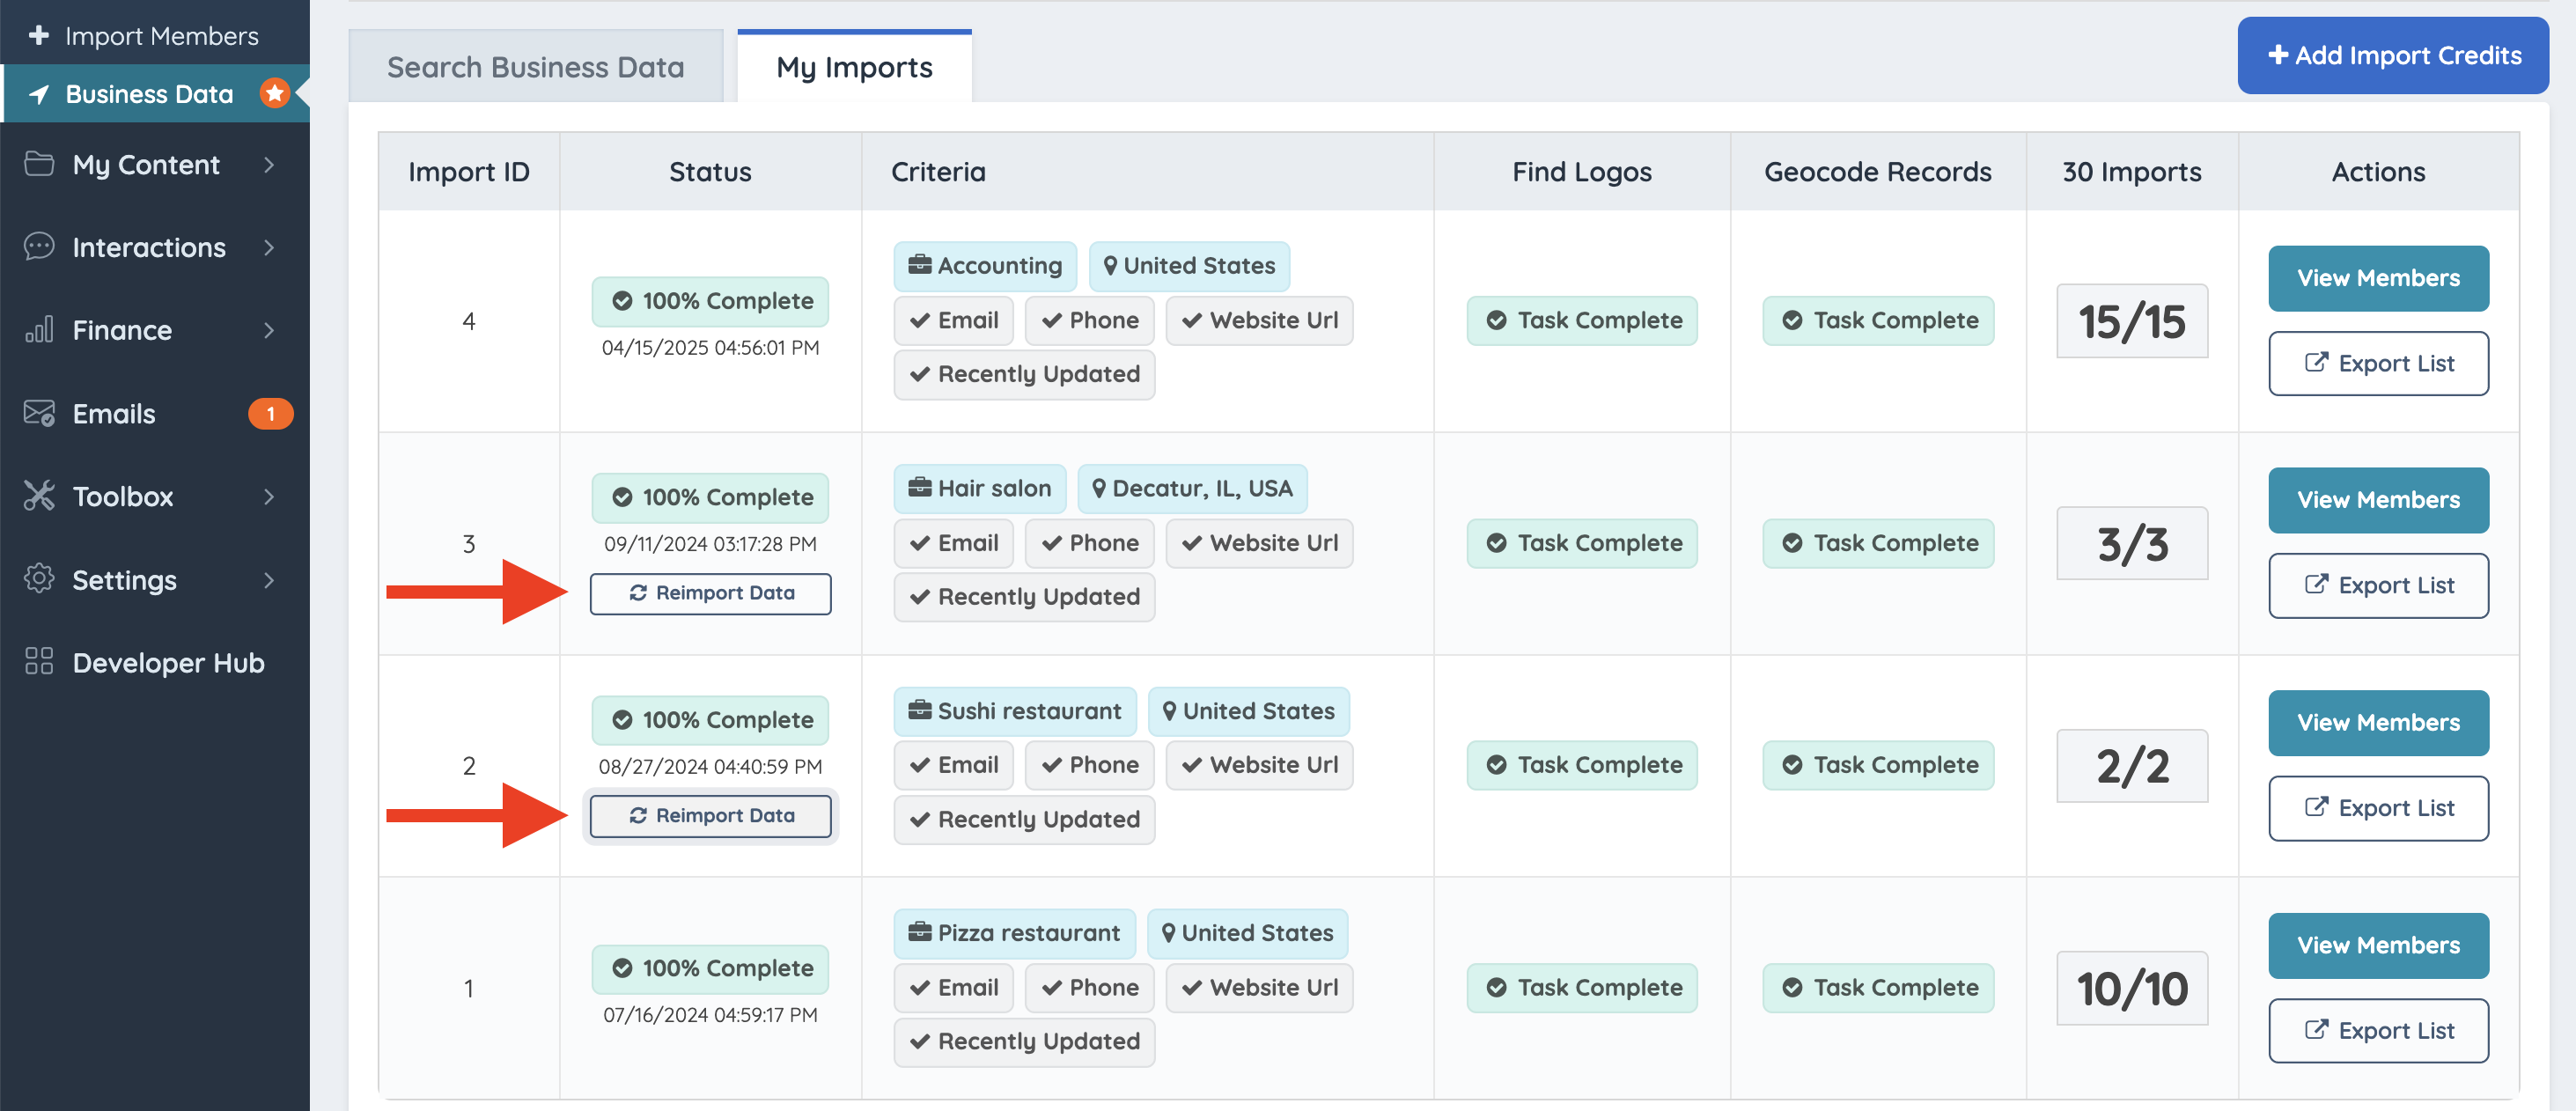Expand the Settings submenu chevron
2576x1111 pixels.
[269, 579]
